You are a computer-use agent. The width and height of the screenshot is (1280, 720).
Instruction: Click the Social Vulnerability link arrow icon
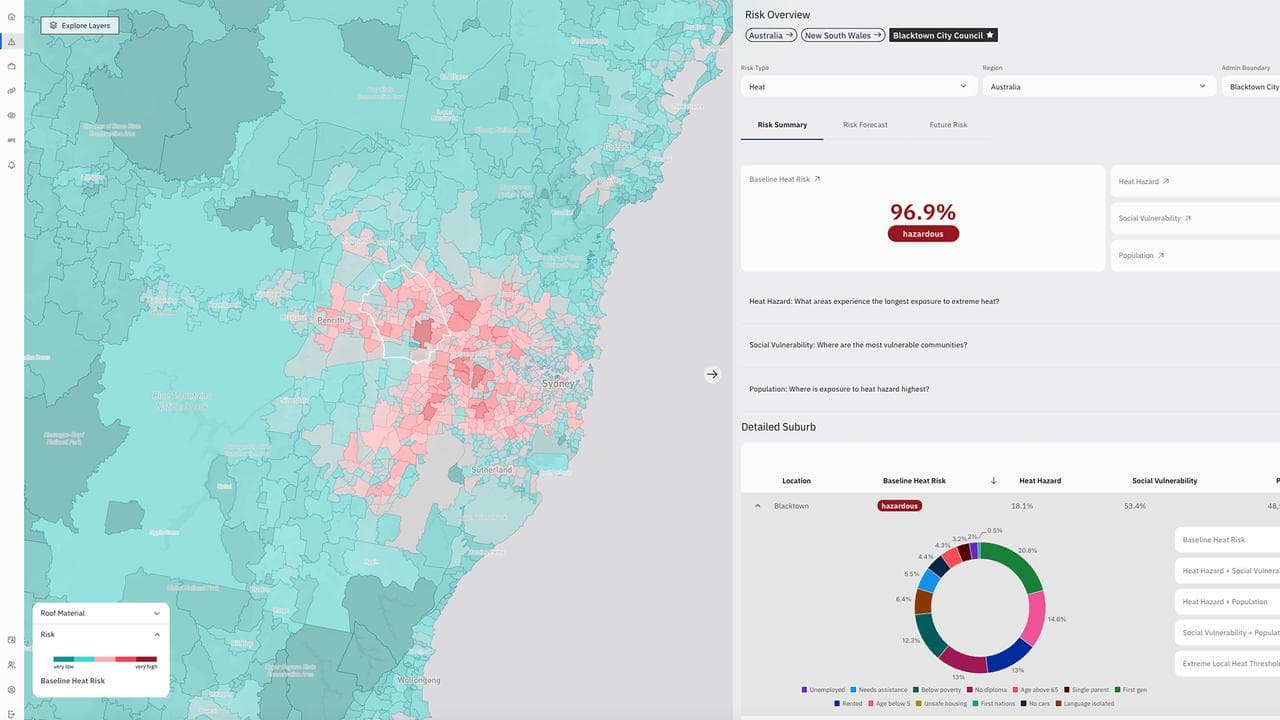point(1188,218)
